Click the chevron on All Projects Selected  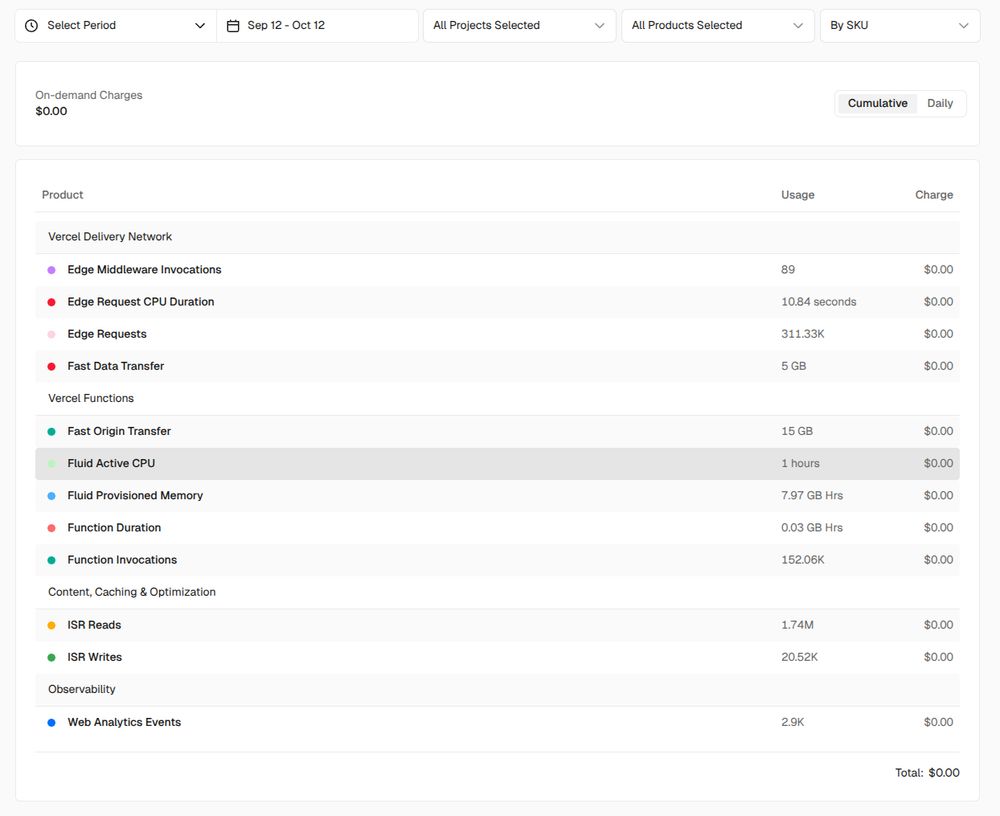coord(599,26)
